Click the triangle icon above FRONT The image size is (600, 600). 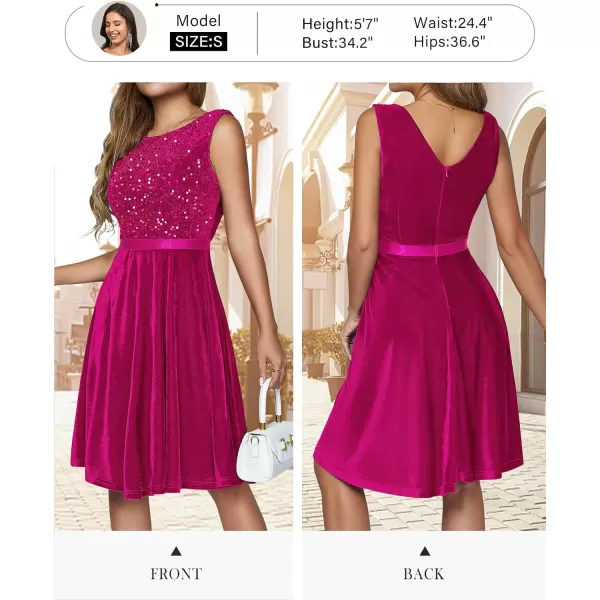[x=176, y=551]
